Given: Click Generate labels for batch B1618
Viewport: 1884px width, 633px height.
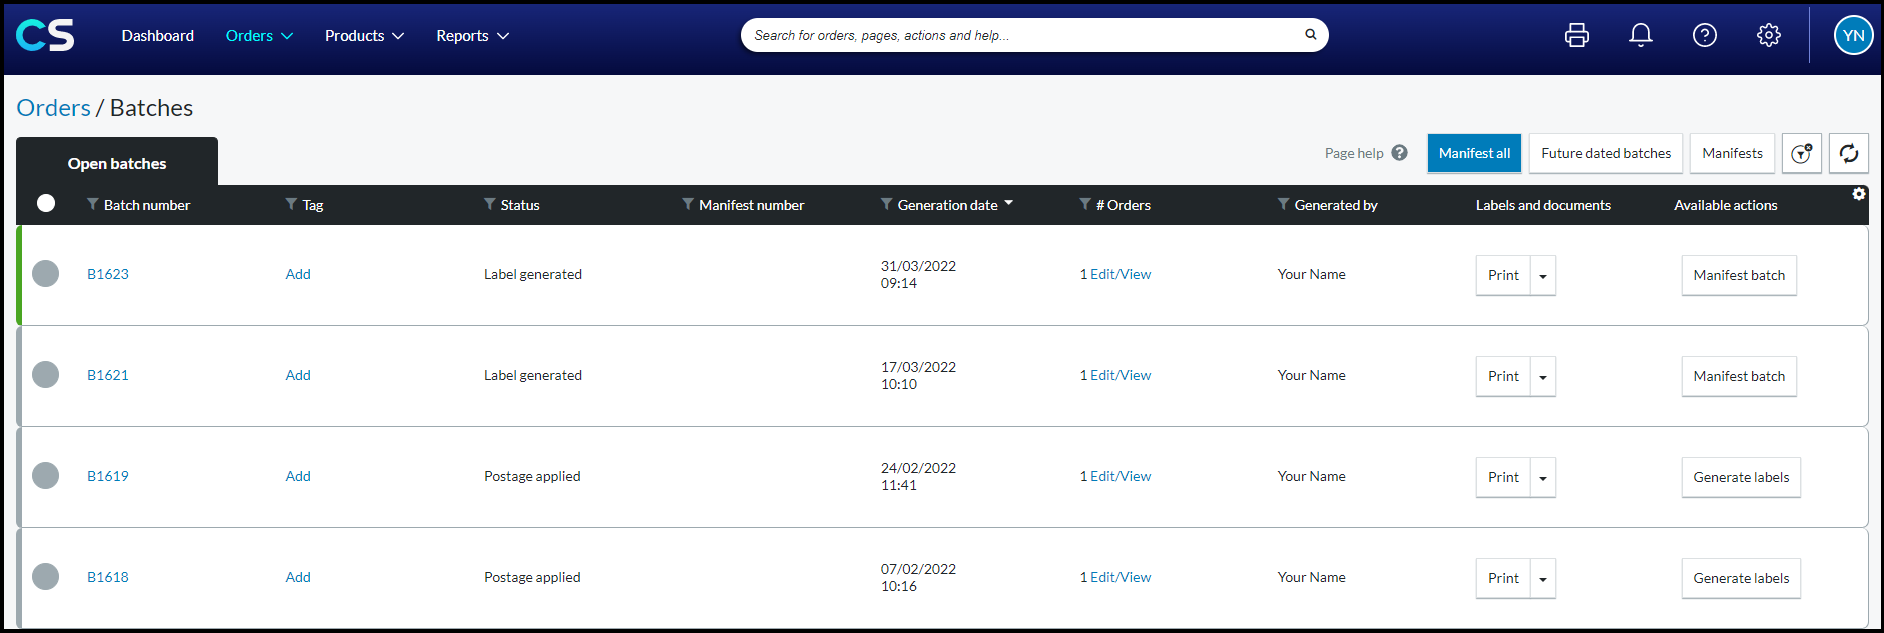Looking at the screenshot, I should [1741, 578].
